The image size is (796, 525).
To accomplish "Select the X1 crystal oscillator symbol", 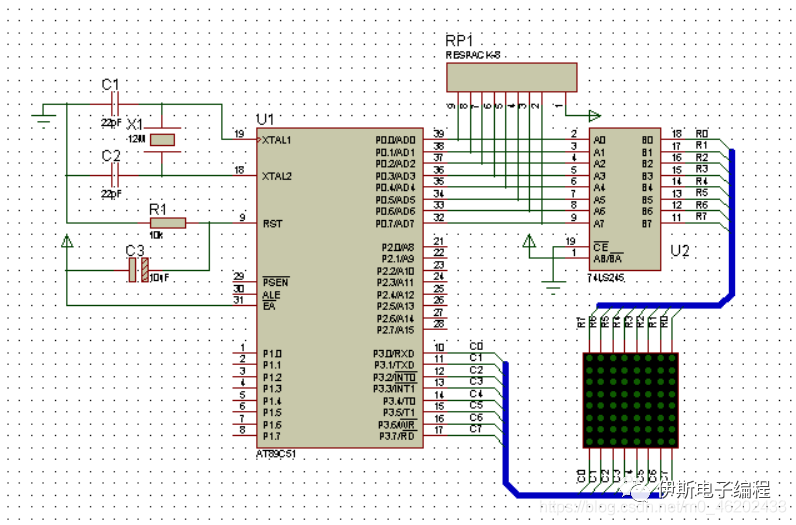I will pos(162,140).
